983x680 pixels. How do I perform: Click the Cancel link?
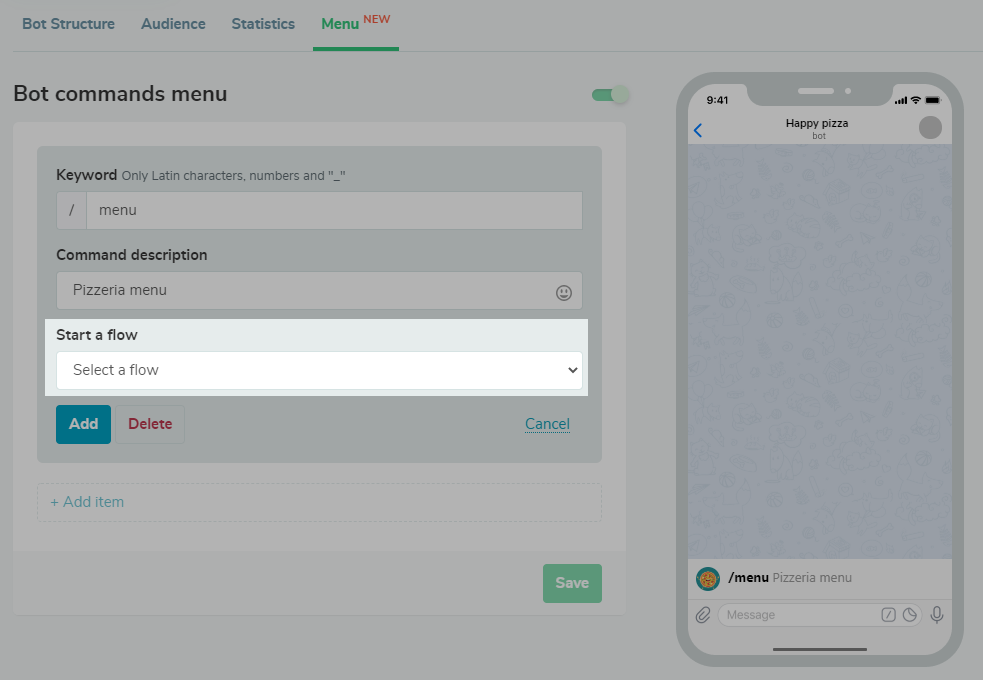coord(547,424)
